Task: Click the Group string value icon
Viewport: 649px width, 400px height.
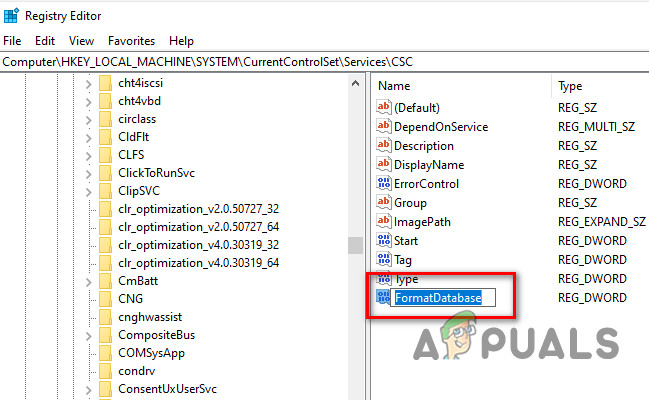Action: click(383, 202)
